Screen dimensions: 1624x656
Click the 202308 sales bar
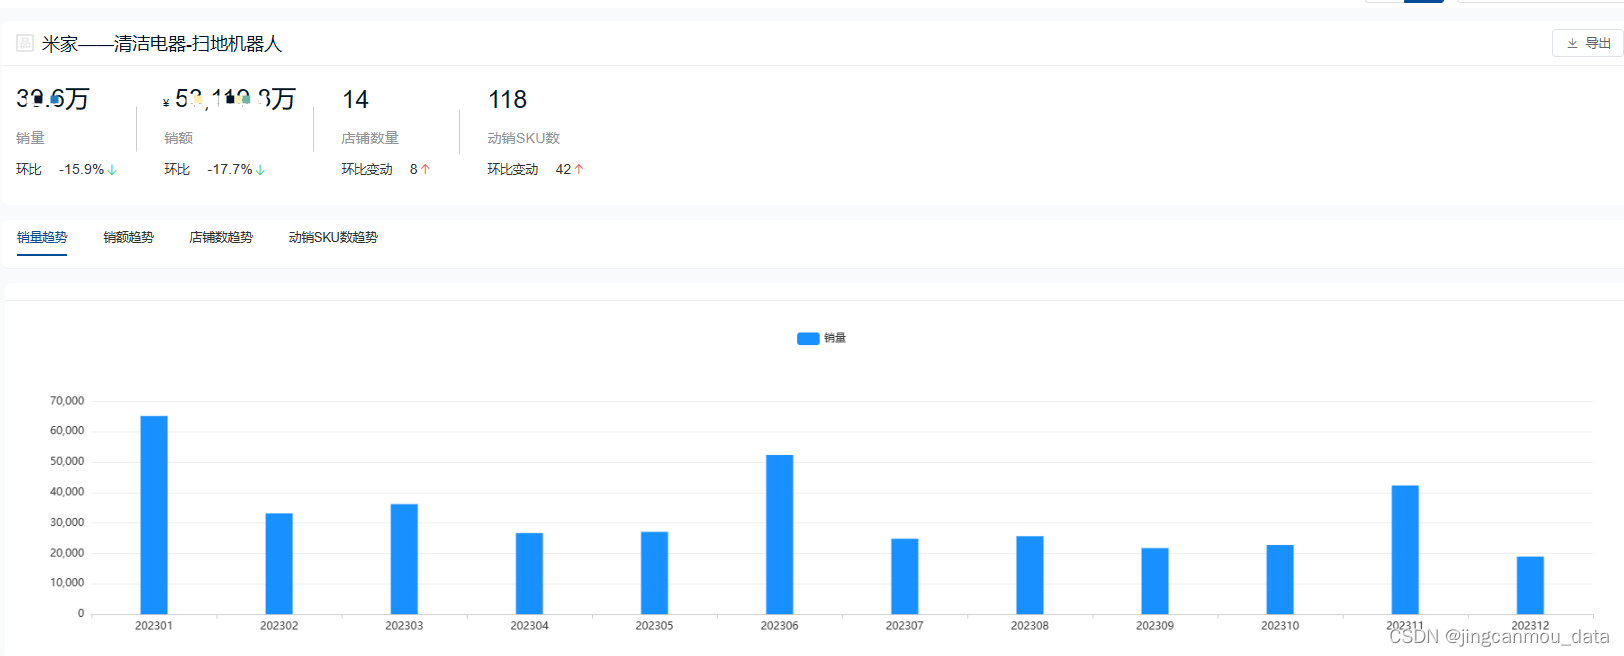pos(1030,575)
